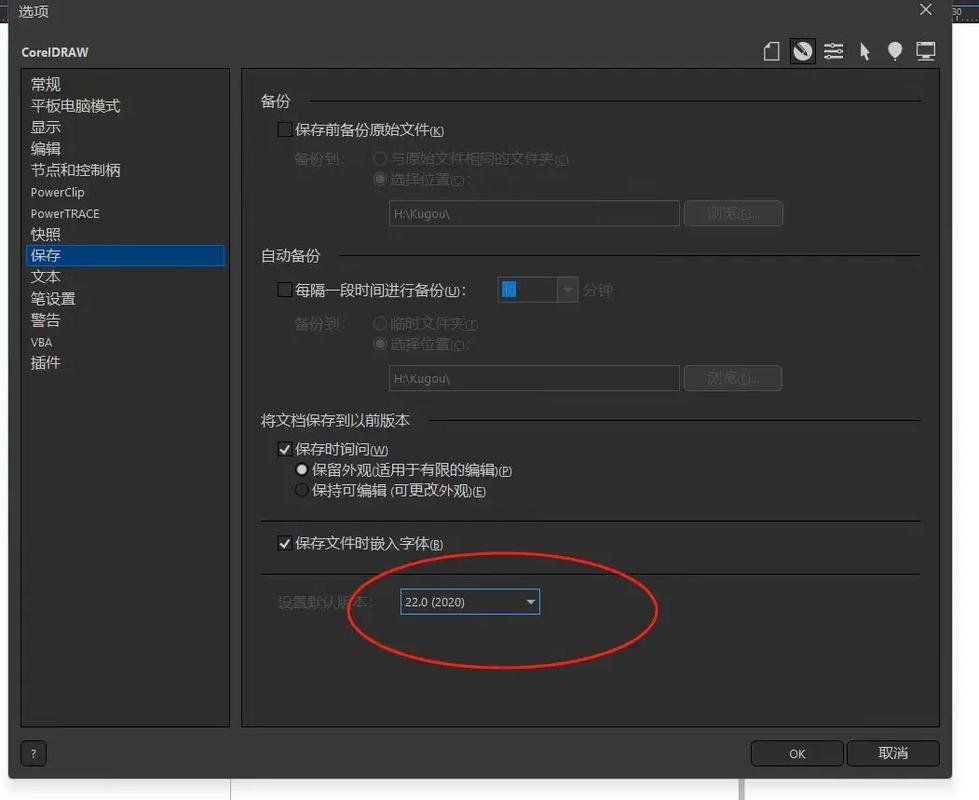
Task: Select 保留外观 radio option
Action: pyautogui.click(x=302, y=470)
